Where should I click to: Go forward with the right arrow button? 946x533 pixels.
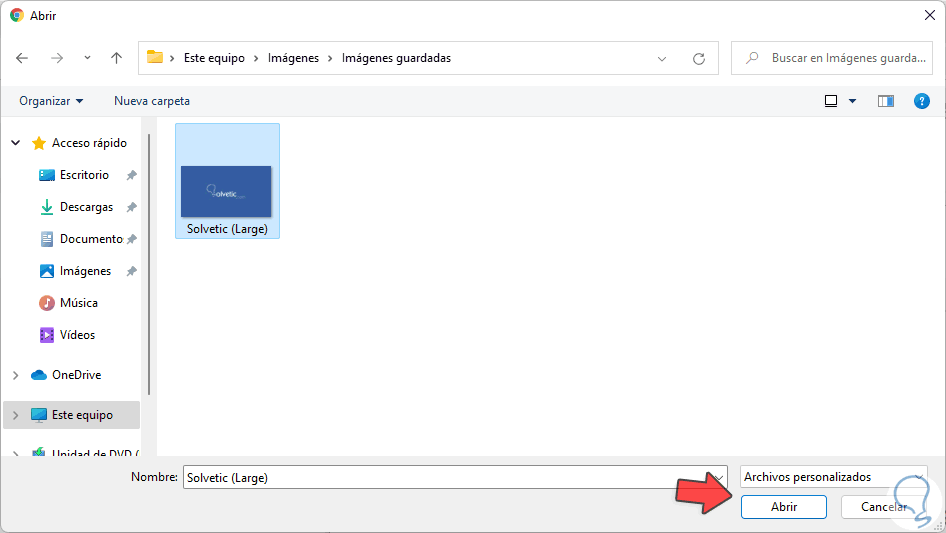57,58
